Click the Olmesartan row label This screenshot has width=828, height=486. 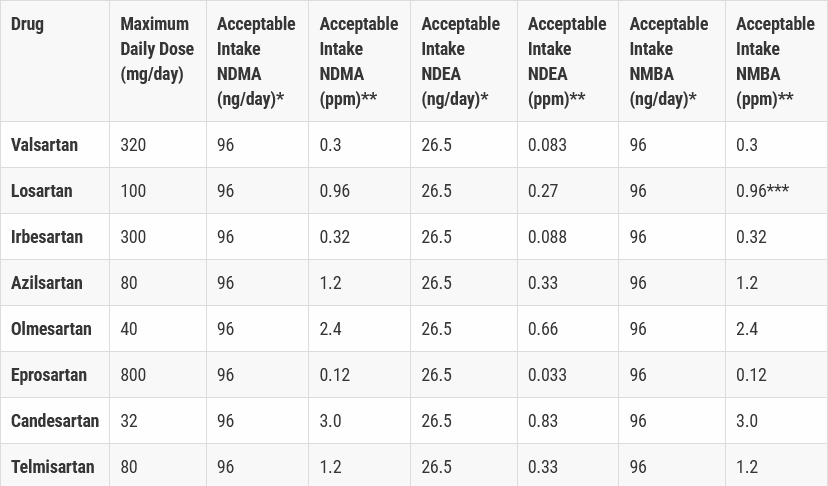click(51, 329)
